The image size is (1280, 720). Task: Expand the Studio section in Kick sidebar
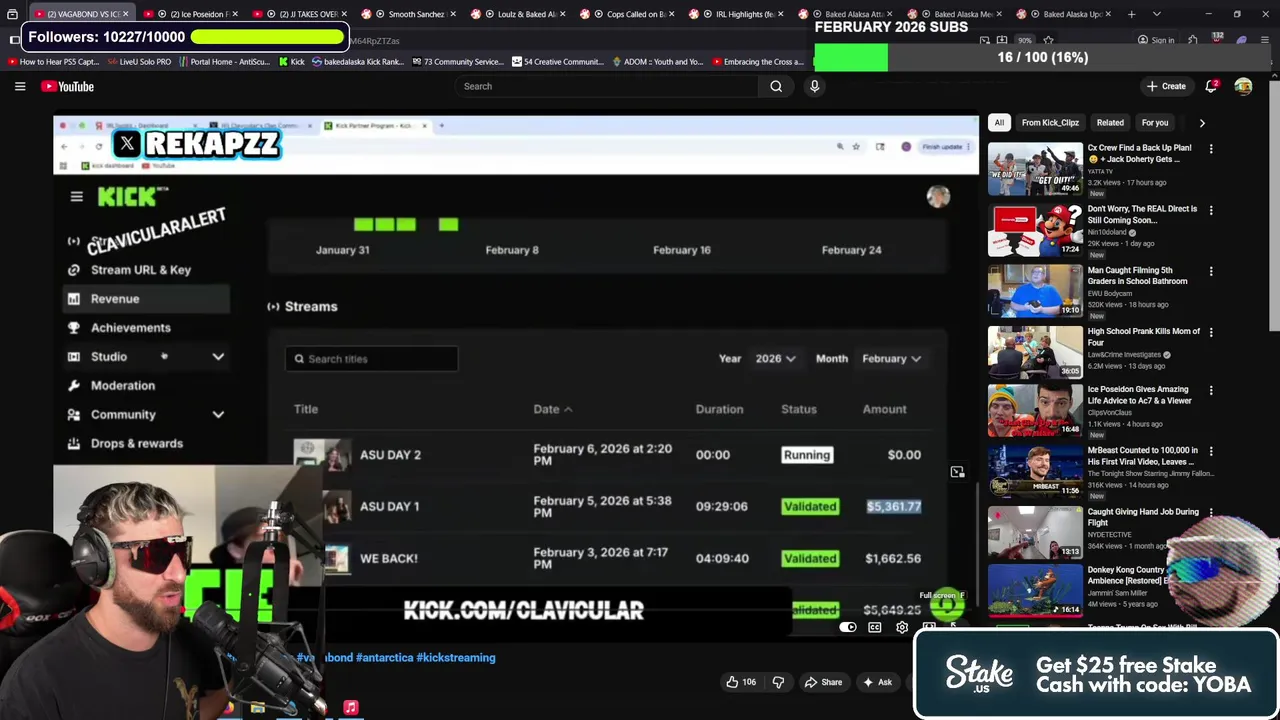218,357
